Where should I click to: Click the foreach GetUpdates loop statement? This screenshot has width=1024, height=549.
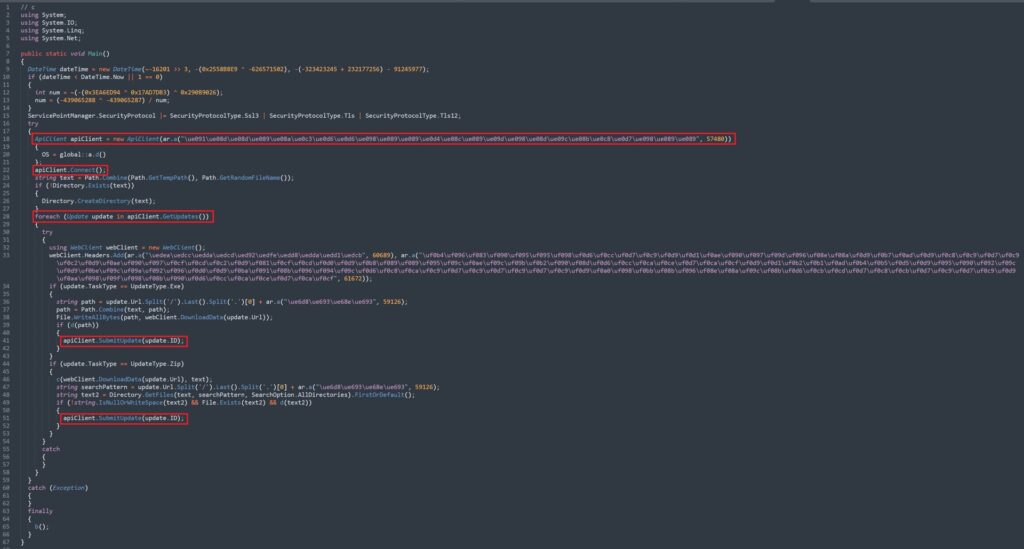pyautogui.click(x=122, y=215)
